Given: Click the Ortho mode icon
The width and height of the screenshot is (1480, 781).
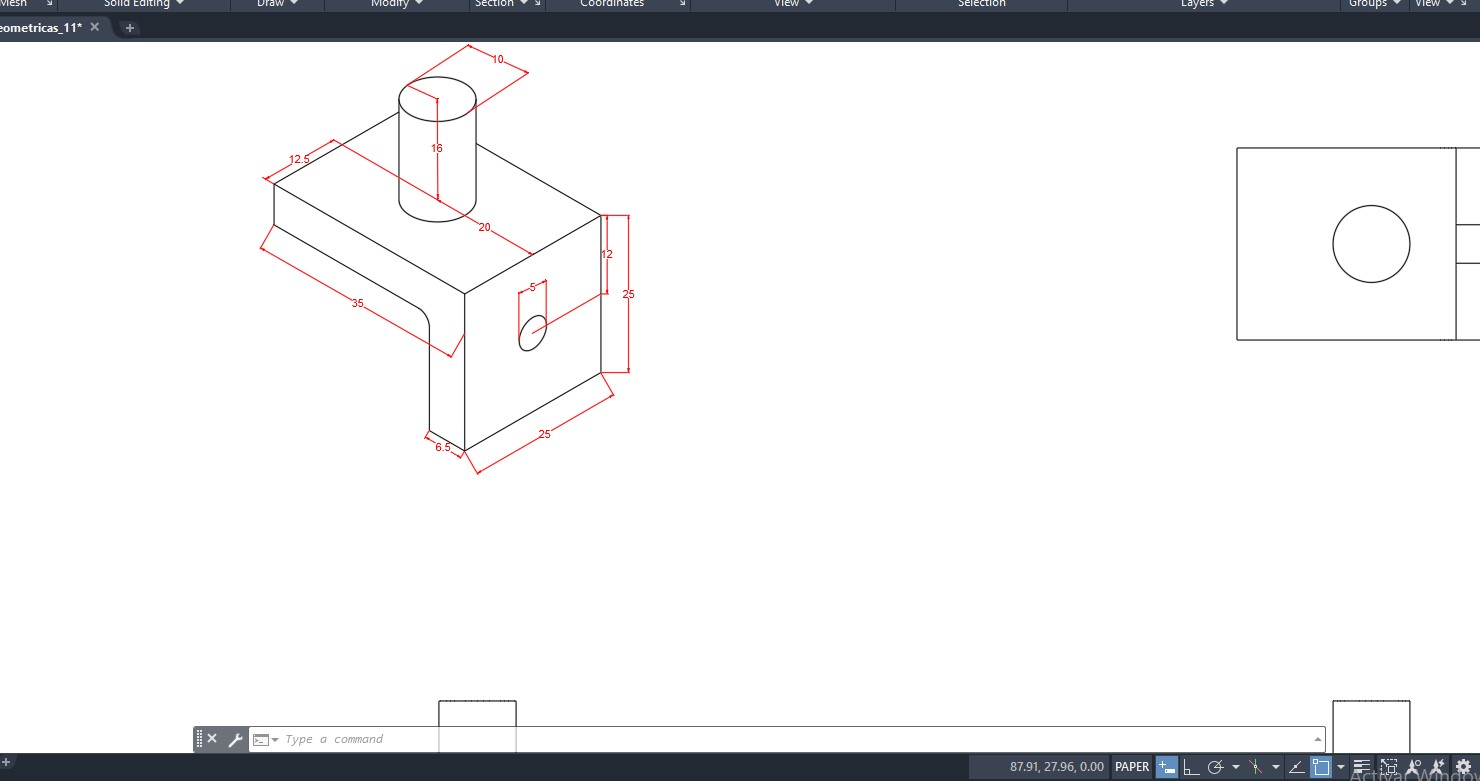Looking at the screenshot, I should 1191,767.
